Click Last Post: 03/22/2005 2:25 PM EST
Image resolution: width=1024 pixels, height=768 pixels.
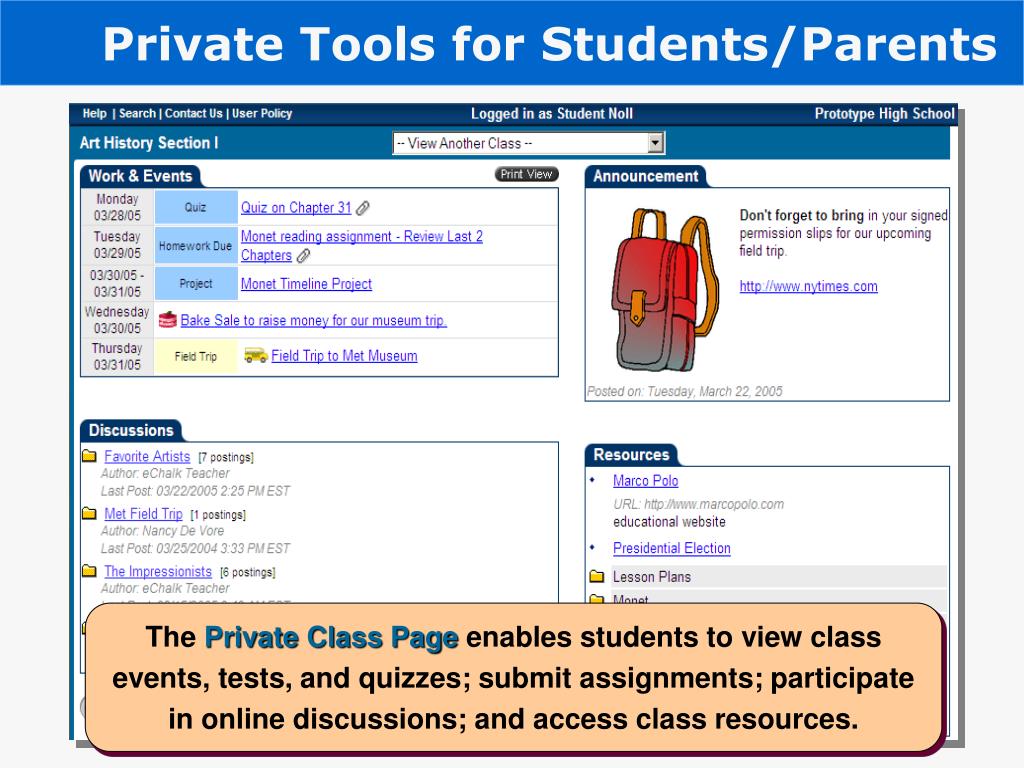(x=195, y=490)
